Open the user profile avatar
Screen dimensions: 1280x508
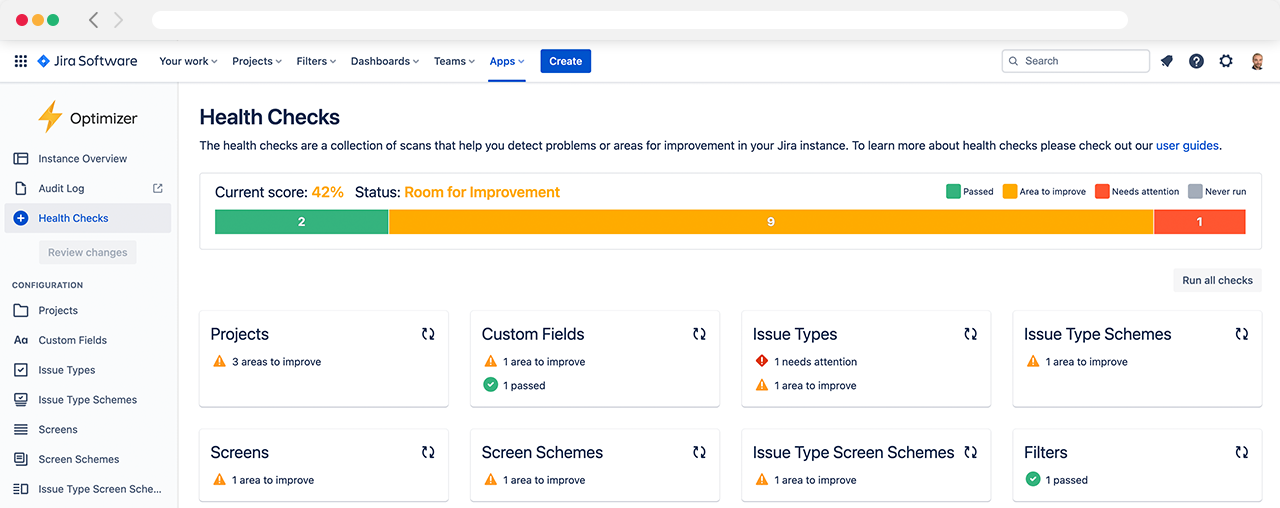click(x=1257, y=61)
